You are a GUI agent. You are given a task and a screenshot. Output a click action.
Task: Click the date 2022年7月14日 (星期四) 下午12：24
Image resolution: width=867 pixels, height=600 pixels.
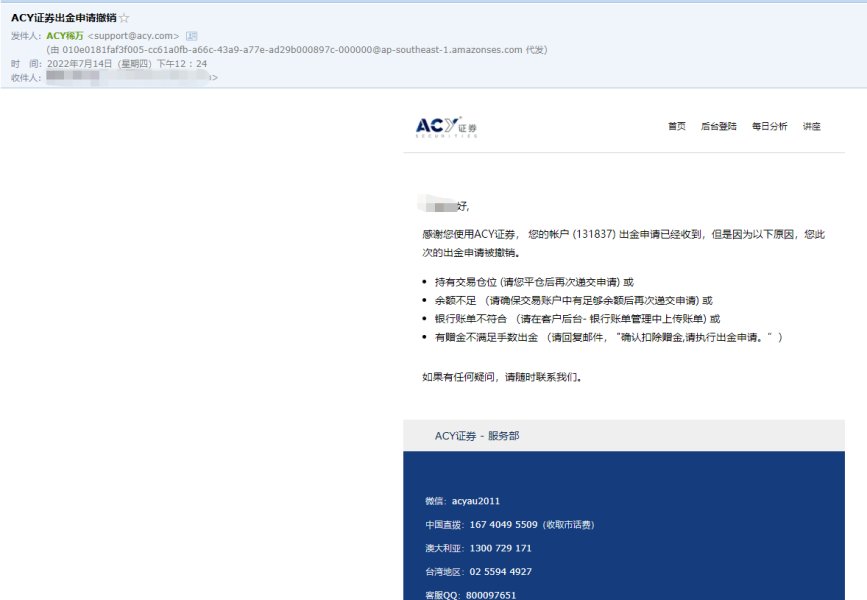point(127,64)
